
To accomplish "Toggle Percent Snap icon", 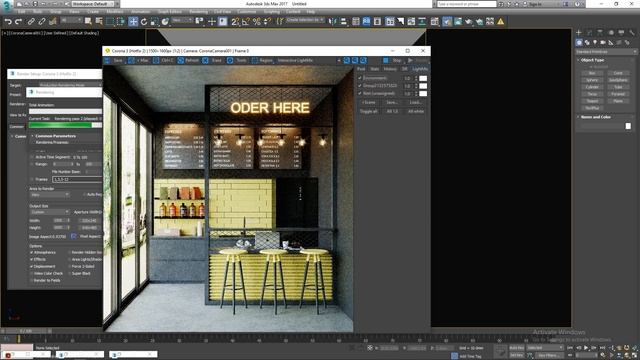I will [256, 21].
